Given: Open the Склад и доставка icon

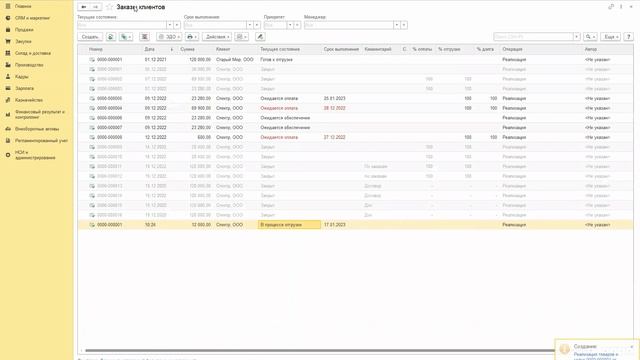Looking at the screenshot, I should click(x=7, y=53).
